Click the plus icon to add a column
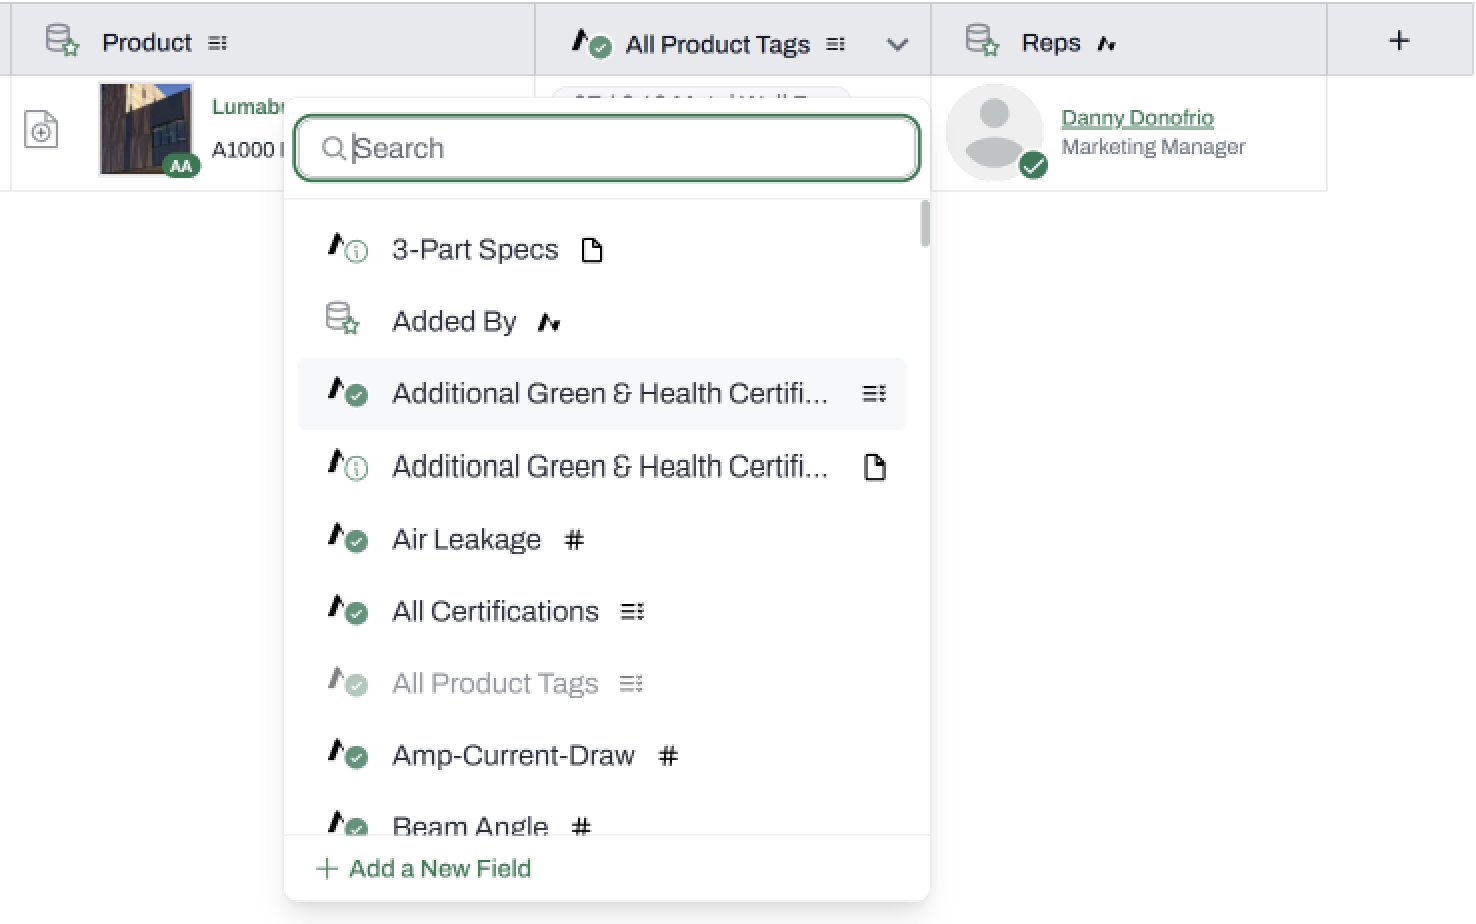Viewport: 1476px width, 924px height. click(x=1399, y=41)
